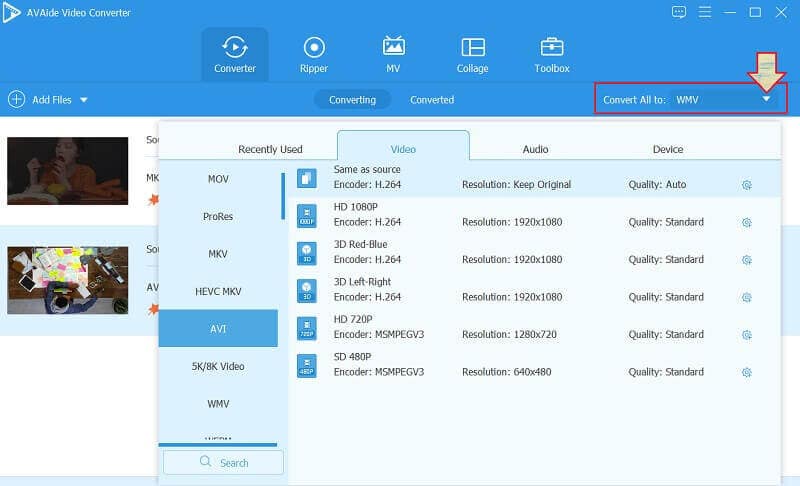Open settings gear for HD 720P
800x486 pixels.
747,335
